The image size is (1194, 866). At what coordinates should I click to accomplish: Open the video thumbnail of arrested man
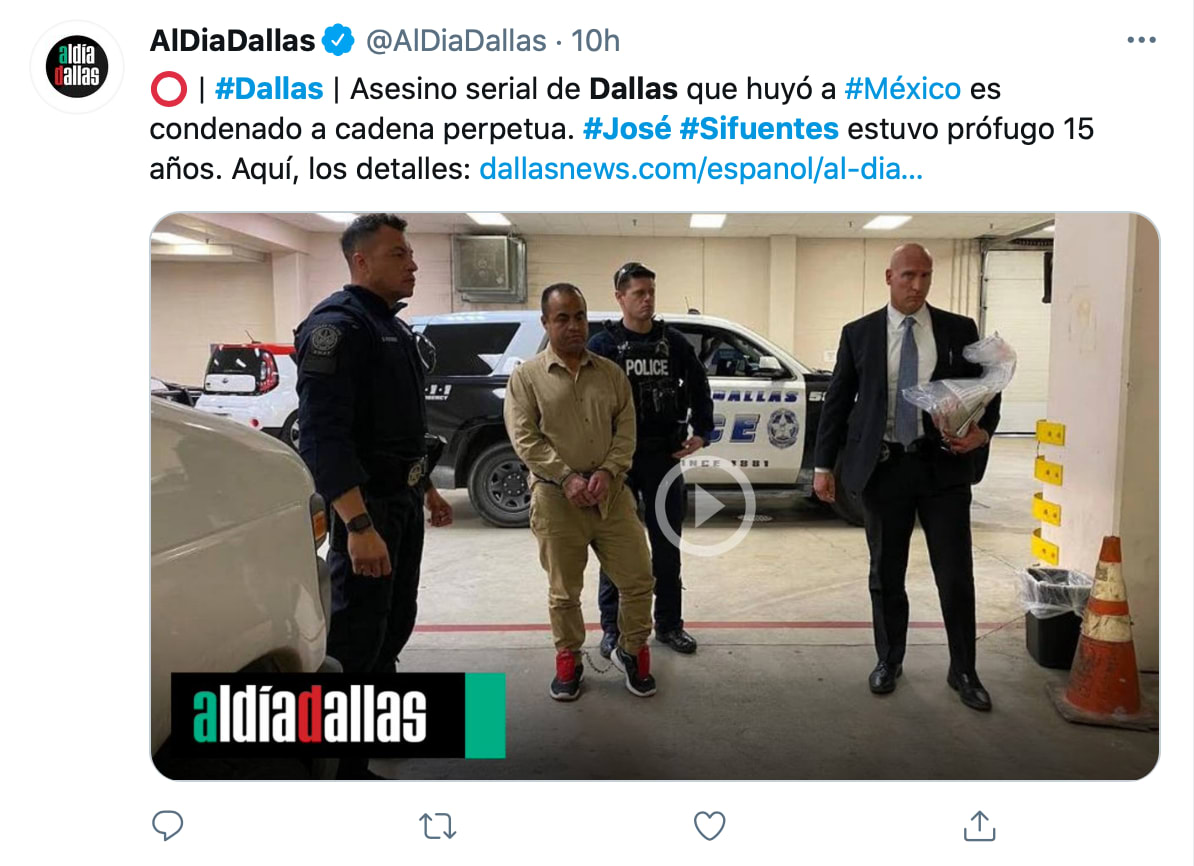[655, 496]
